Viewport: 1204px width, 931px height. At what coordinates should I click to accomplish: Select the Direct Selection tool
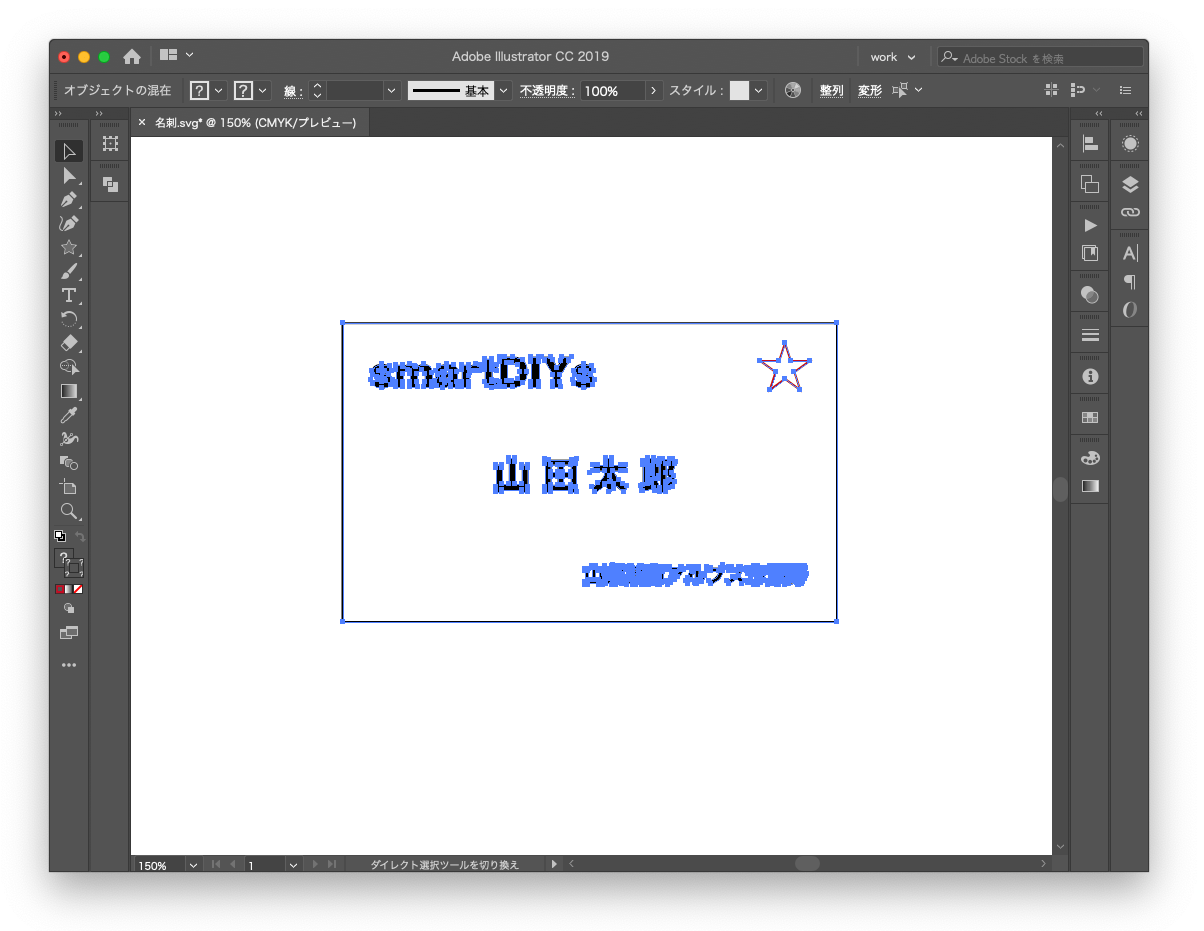[68, 176]
